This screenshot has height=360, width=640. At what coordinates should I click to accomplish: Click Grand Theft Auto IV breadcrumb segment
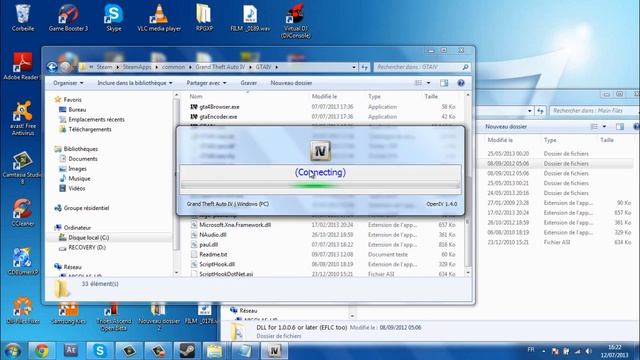coord(220,67)
